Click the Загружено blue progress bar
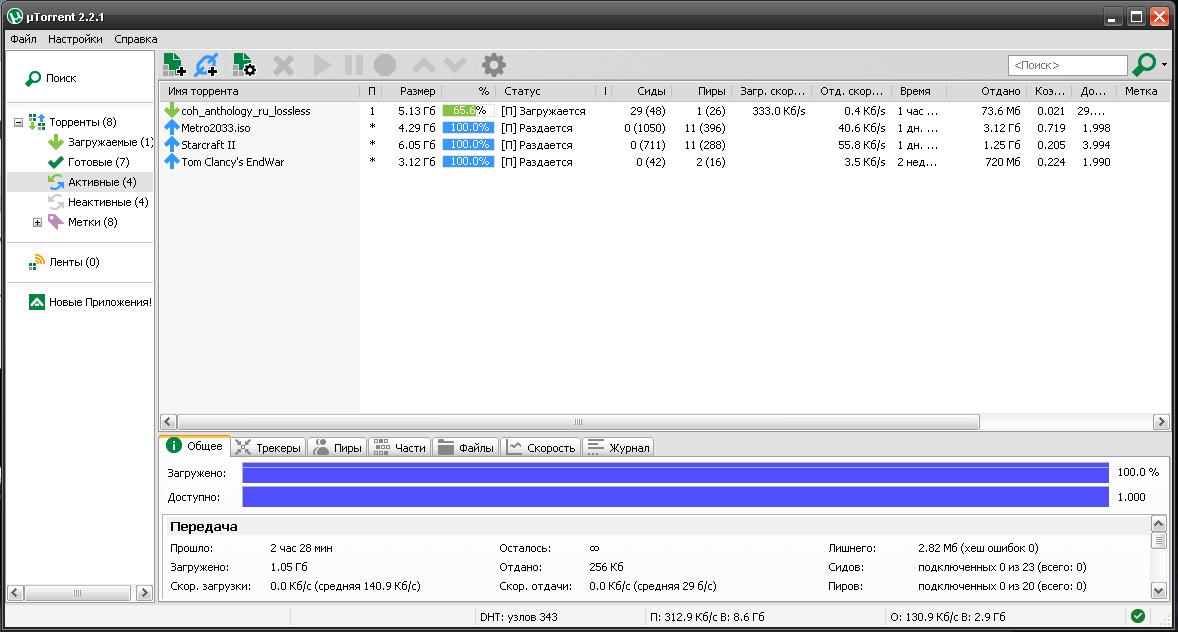1178x632 pixels. click(x=675, y=473)
